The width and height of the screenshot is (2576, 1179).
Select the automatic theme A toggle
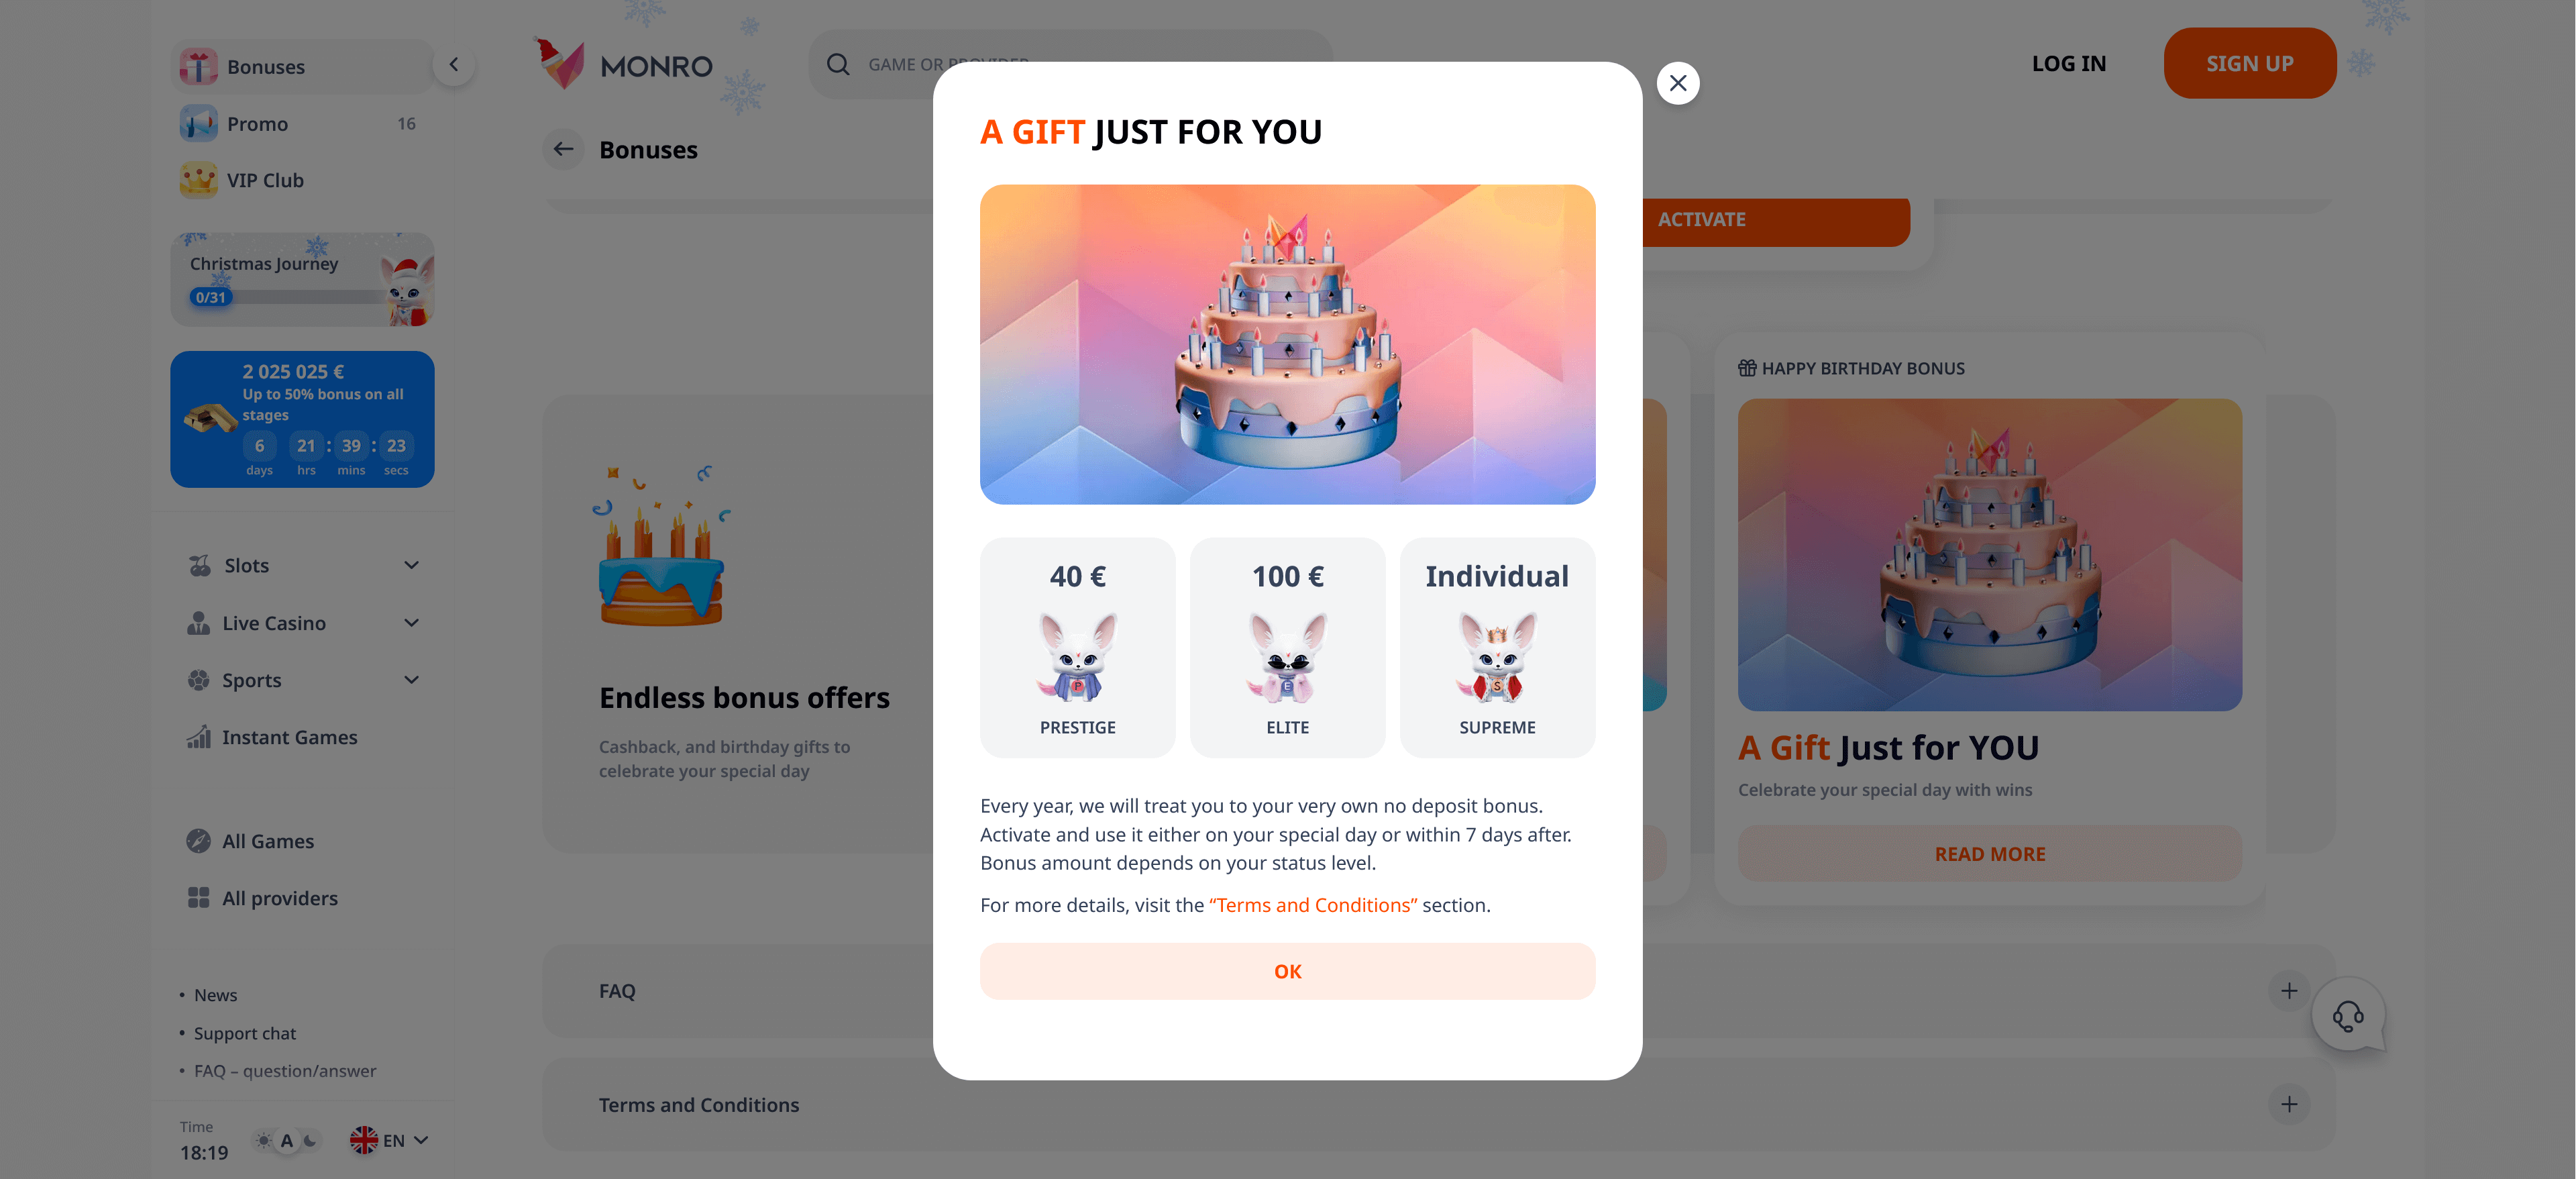pos(287,1140)
